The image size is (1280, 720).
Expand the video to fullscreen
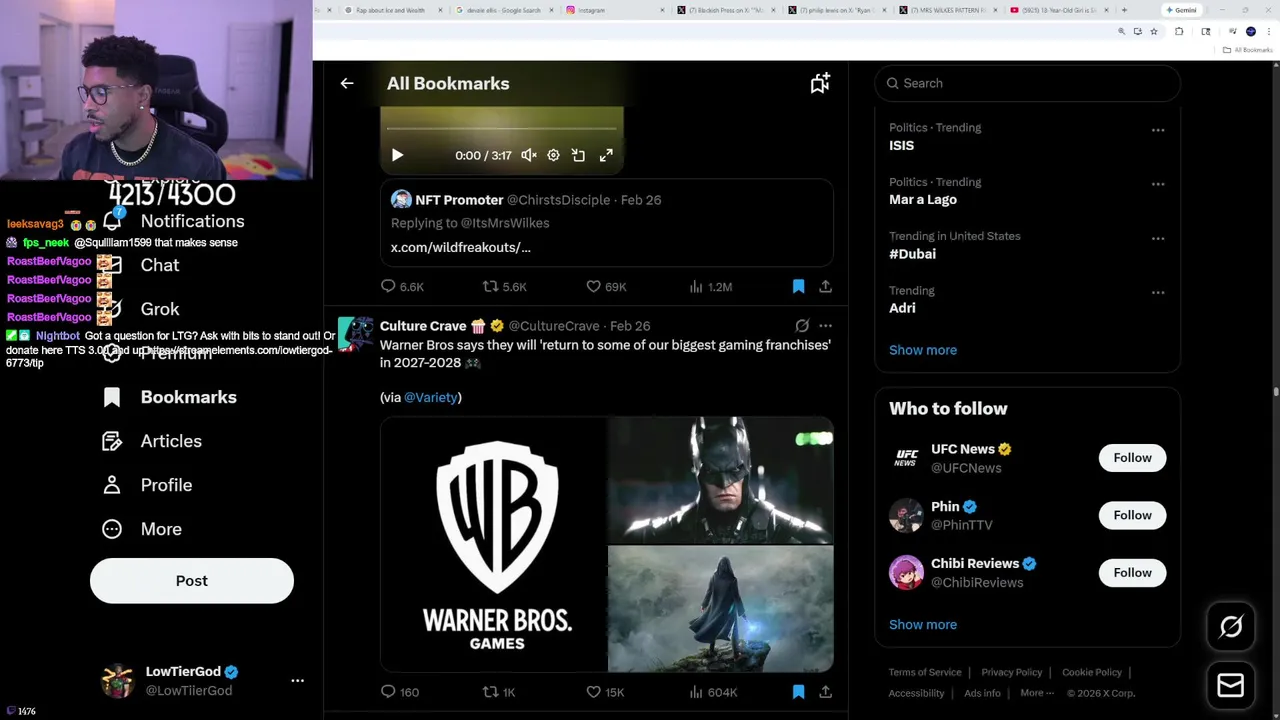click(606, 155)
